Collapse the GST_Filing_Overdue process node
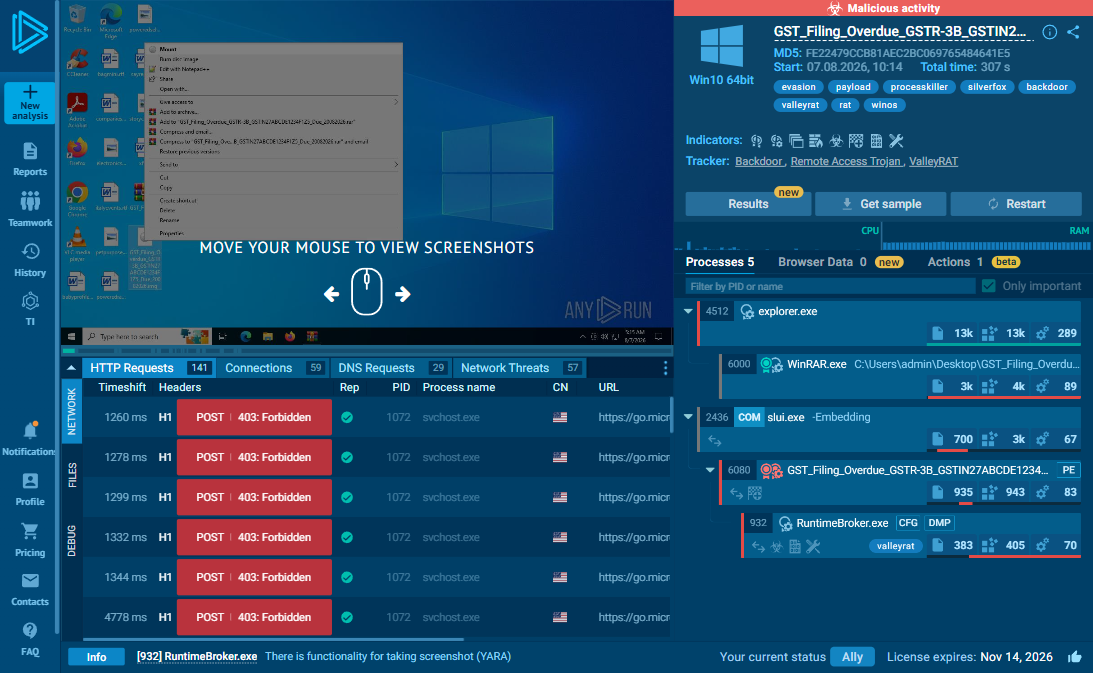The width and height of the screenshot is (1093, 673). [710, 470]
